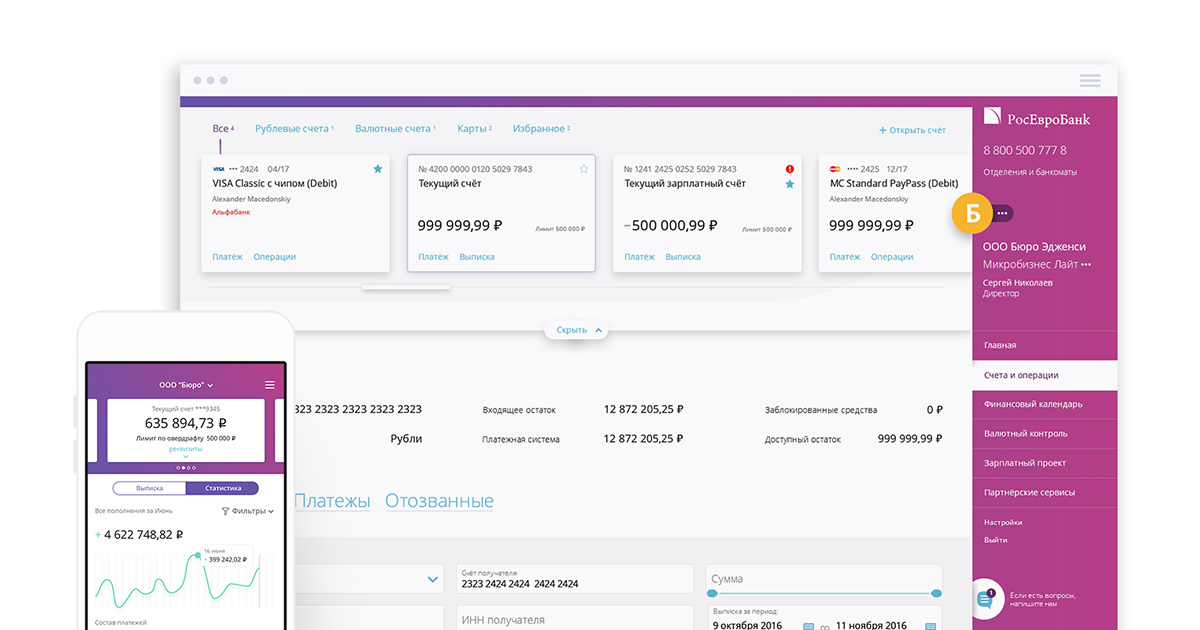Open the Фильтры dropdown in mobile app
The width and height of the screenshot is (1200, 630).
(x=247, y=511)
